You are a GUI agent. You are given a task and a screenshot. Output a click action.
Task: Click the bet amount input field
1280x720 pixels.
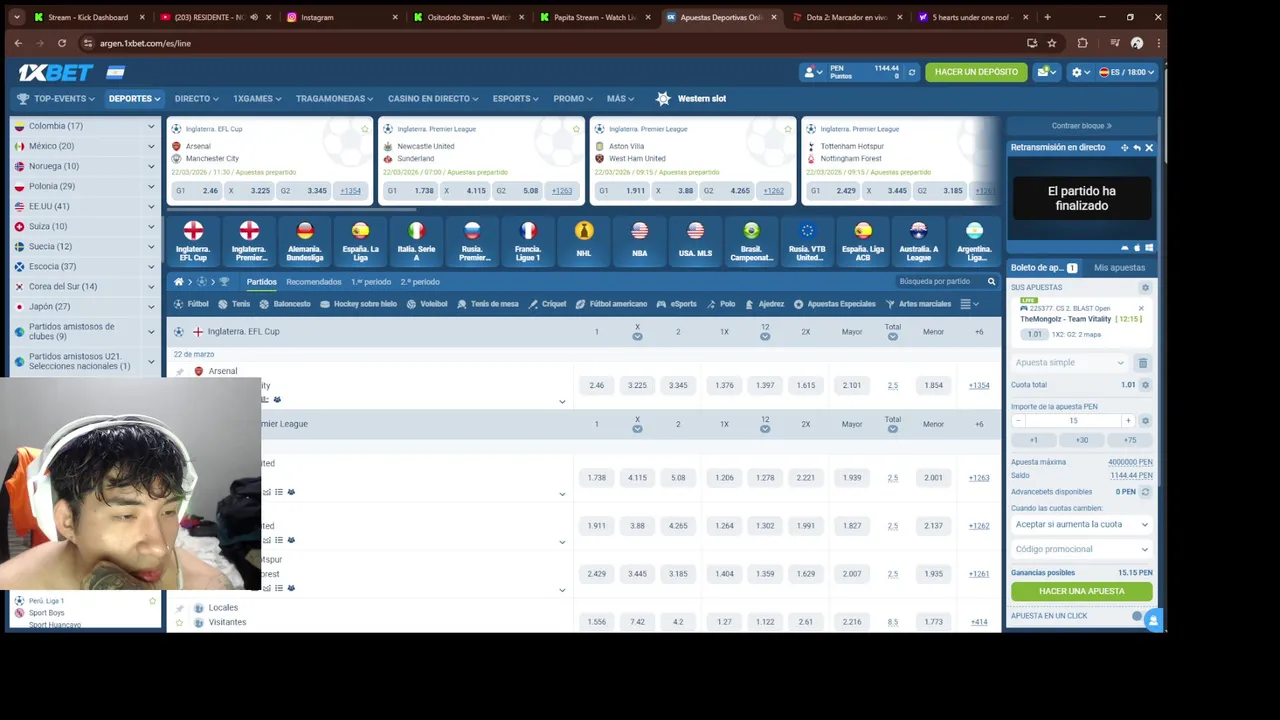[1073, 421]
